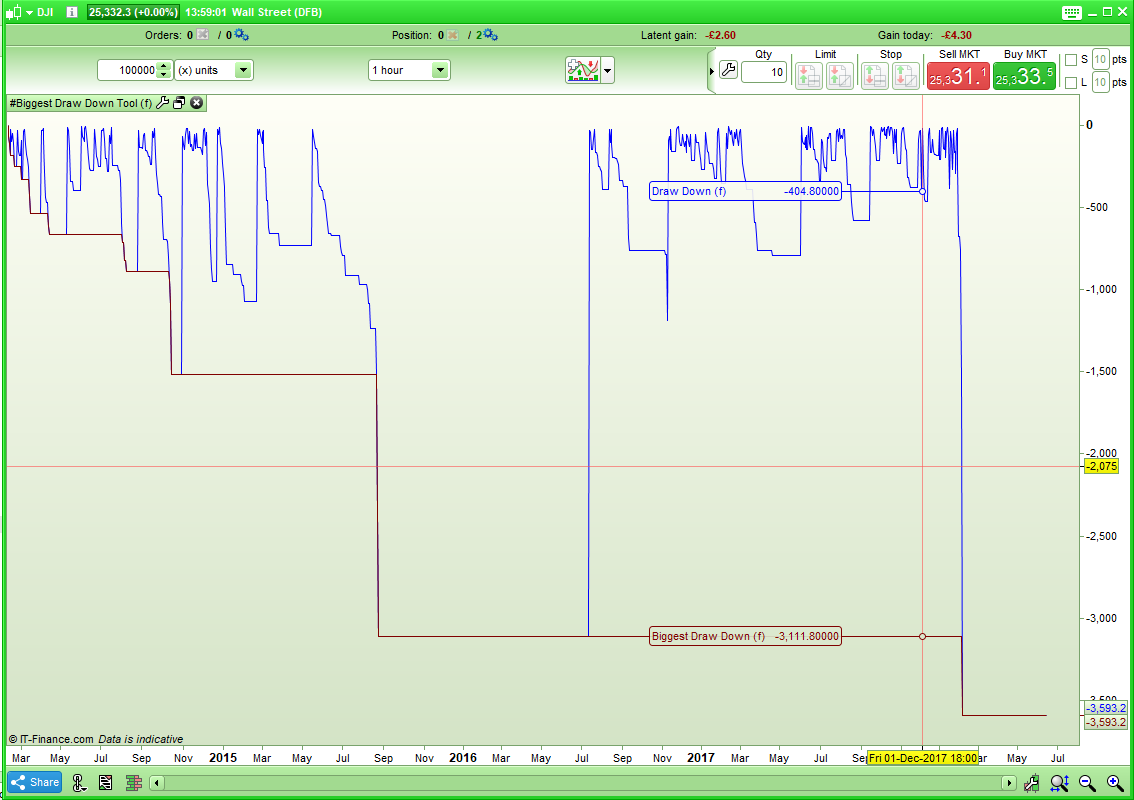Click the Sell MKT price button
The image size is (1134, 800).
[958, 76]
